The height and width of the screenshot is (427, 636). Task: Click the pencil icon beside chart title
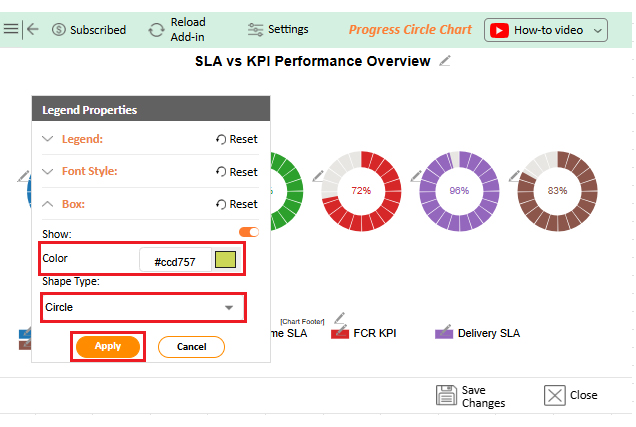(x=445, y=61)
